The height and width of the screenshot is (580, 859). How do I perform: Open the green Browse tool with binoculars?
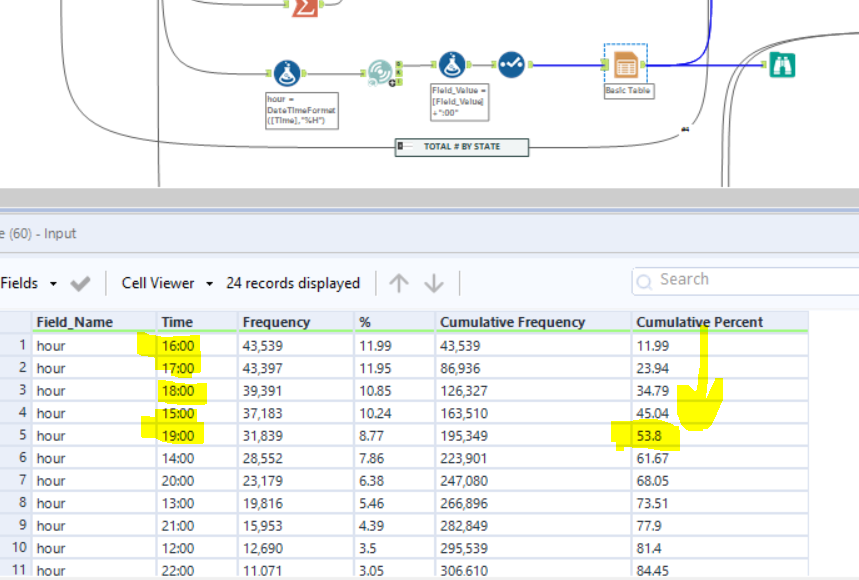[x=782, y=65]
